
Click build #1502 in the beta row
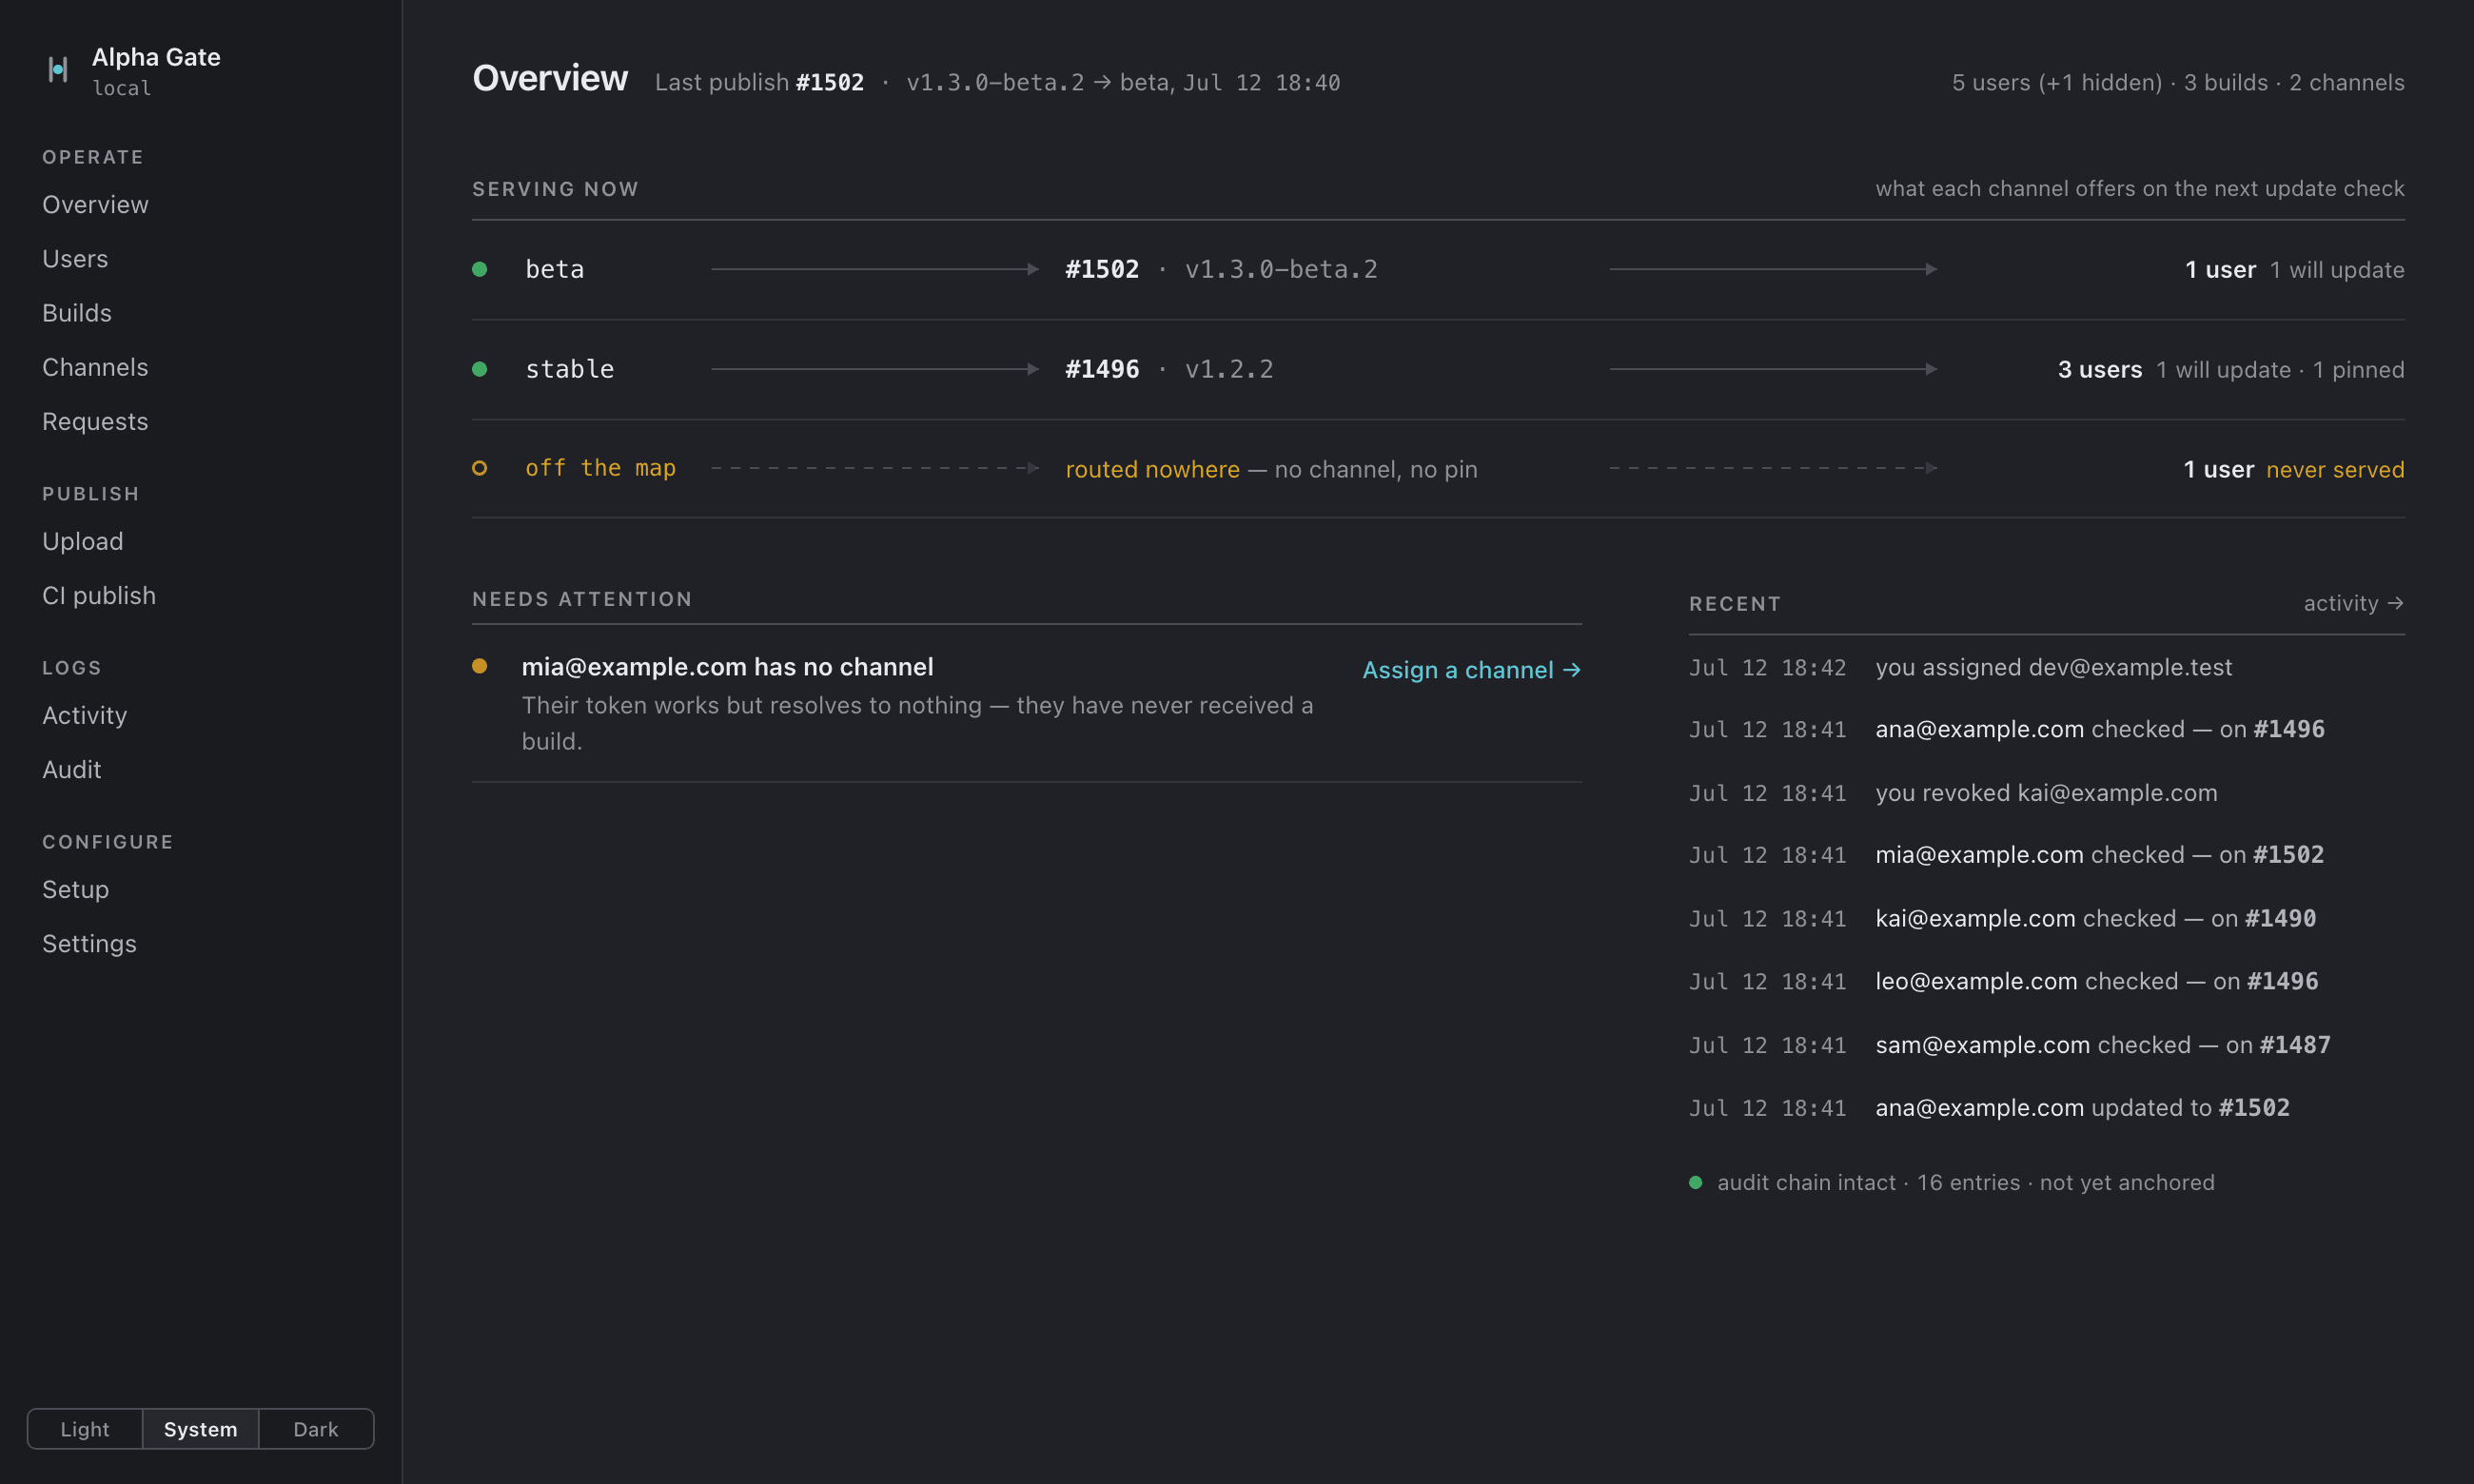pyautogui.click(x=1102, y=269)
